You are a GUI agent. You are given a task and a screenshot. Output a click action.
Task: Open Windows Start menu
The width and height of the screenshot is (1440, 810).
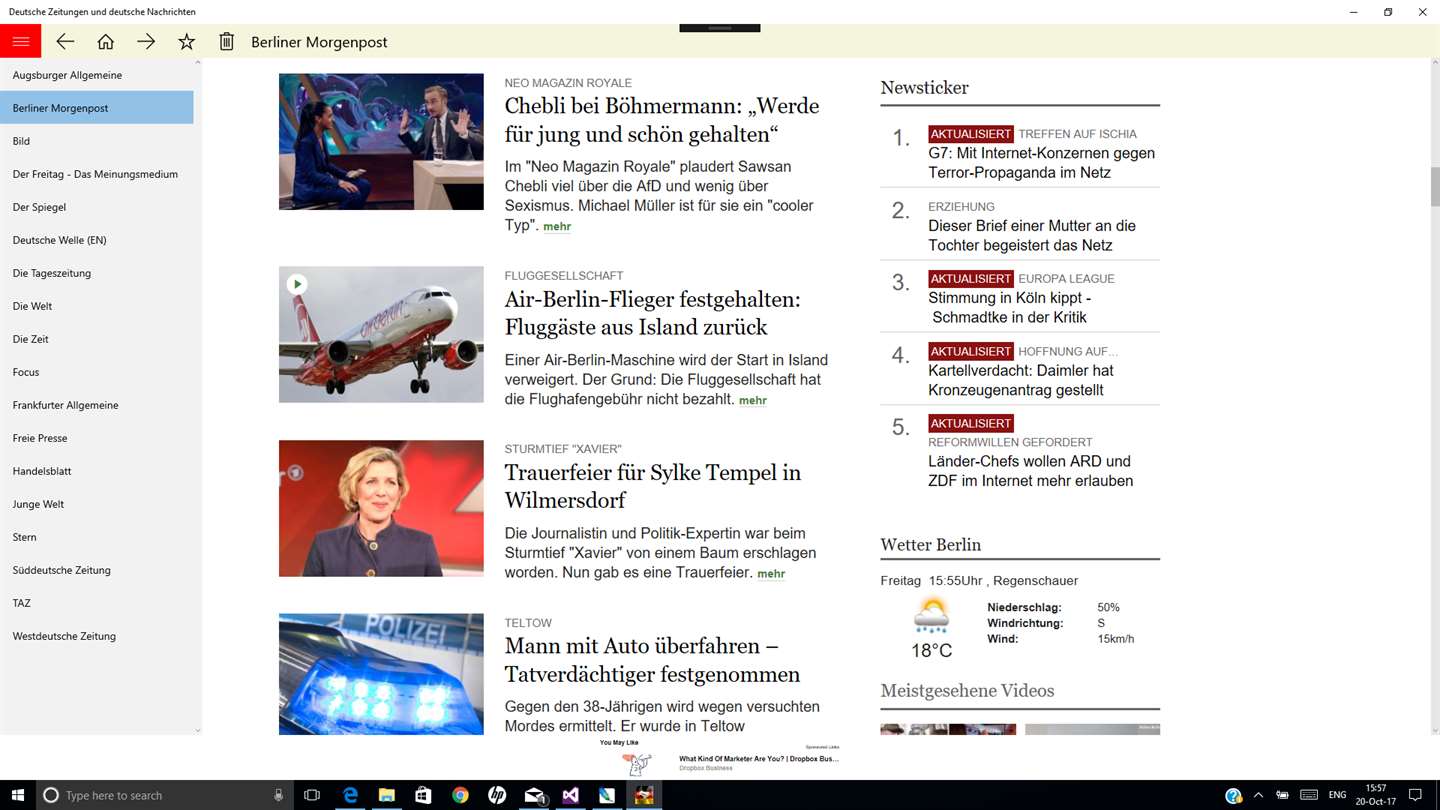[18, 795]
